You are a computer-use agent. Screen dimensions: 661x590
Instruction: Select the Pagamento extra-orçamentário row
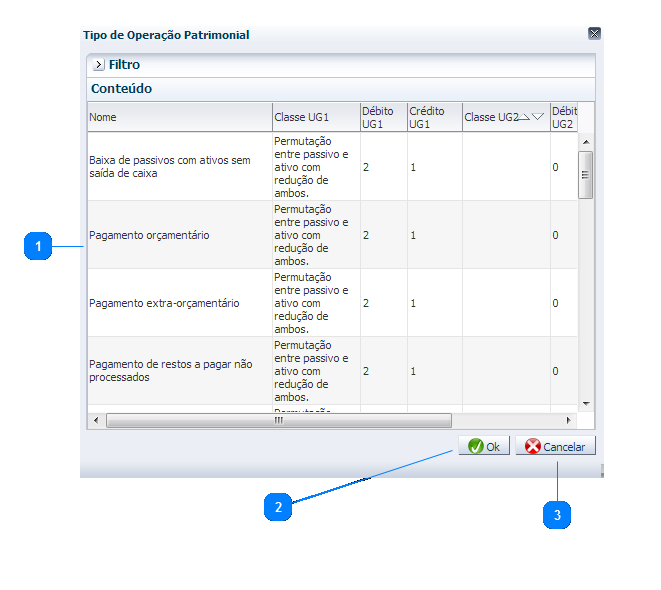click(x=178, y=303)
